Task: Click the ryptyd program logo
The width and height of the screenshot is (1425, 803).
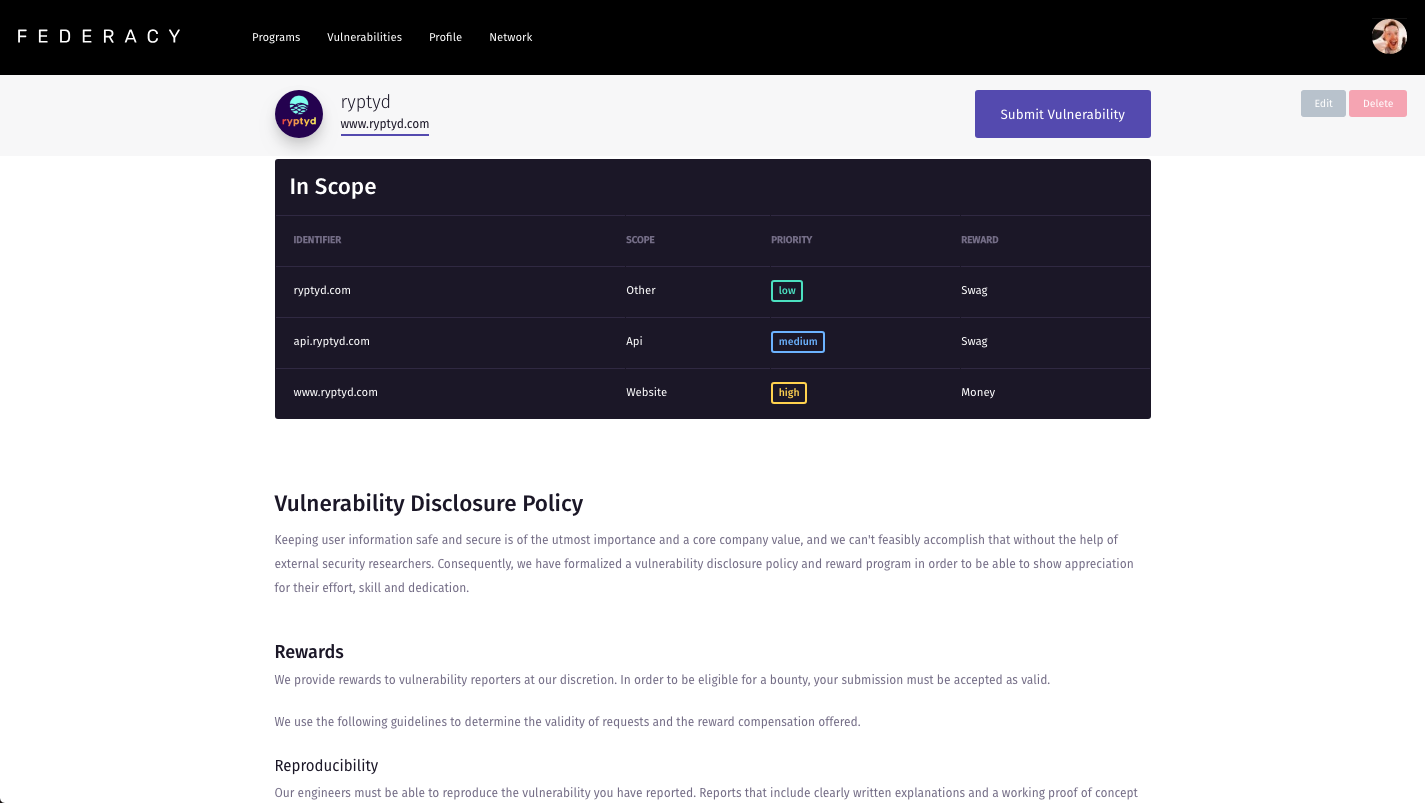Action: [x=299, y=114]
